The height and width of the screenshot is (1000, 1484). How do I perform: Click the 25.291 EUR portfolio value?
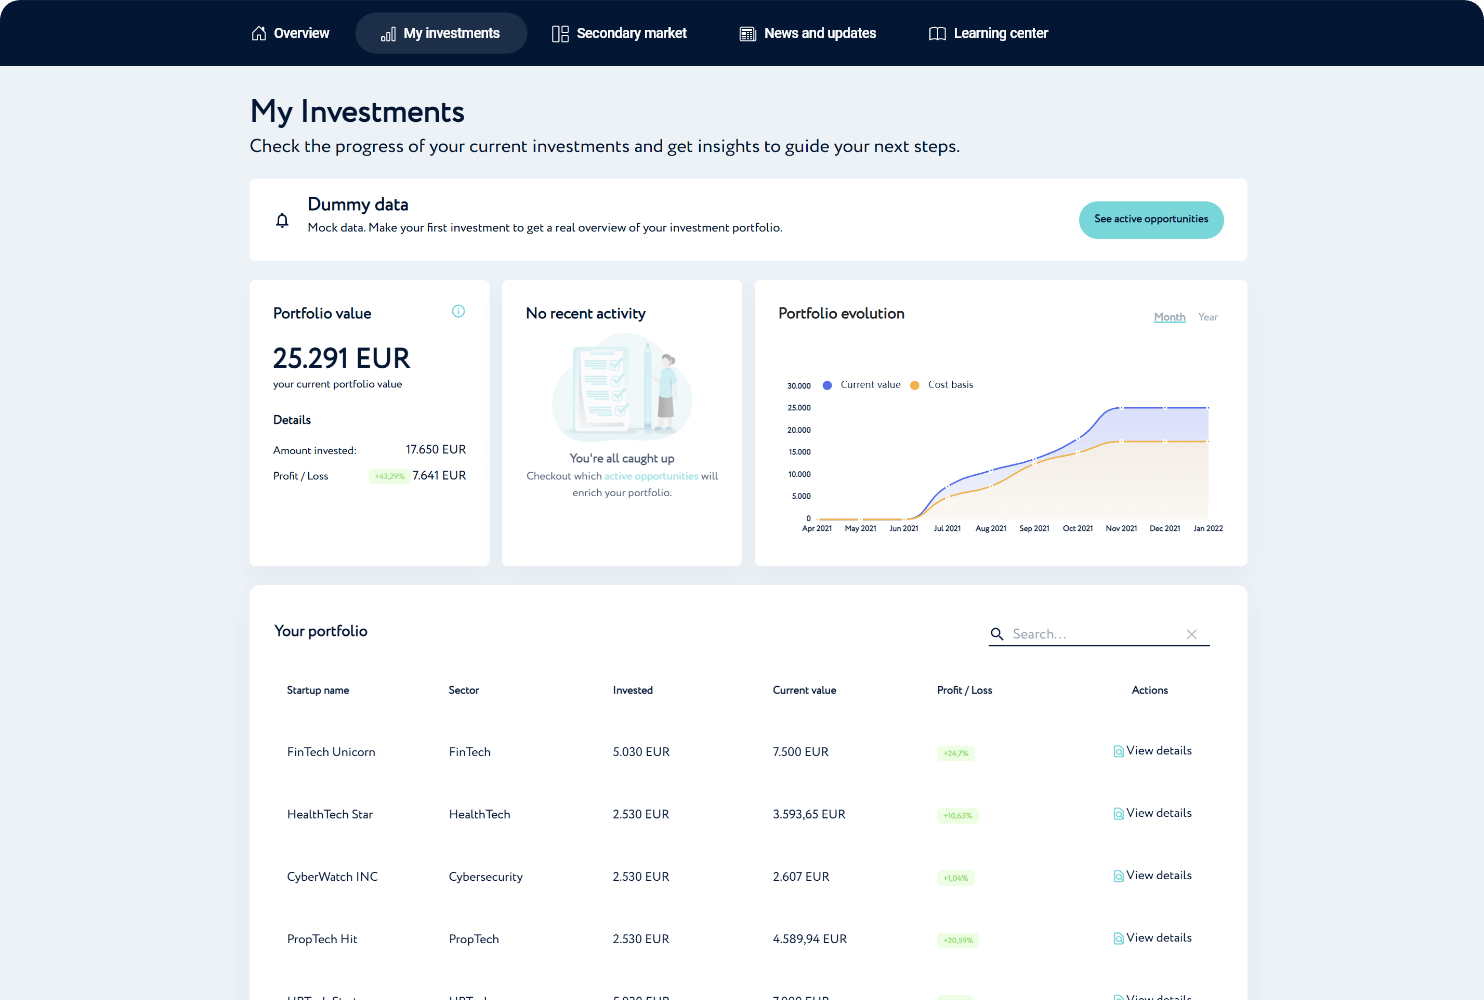[342, 358]
